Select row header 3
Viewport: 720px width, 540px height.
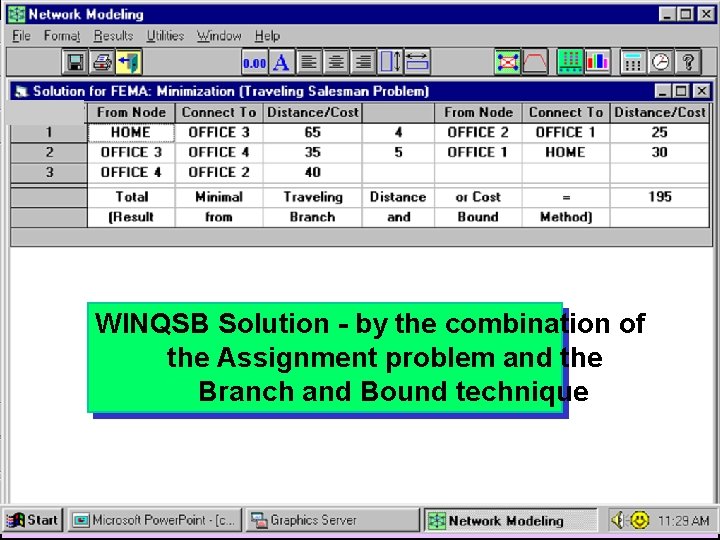pos(49,173)
